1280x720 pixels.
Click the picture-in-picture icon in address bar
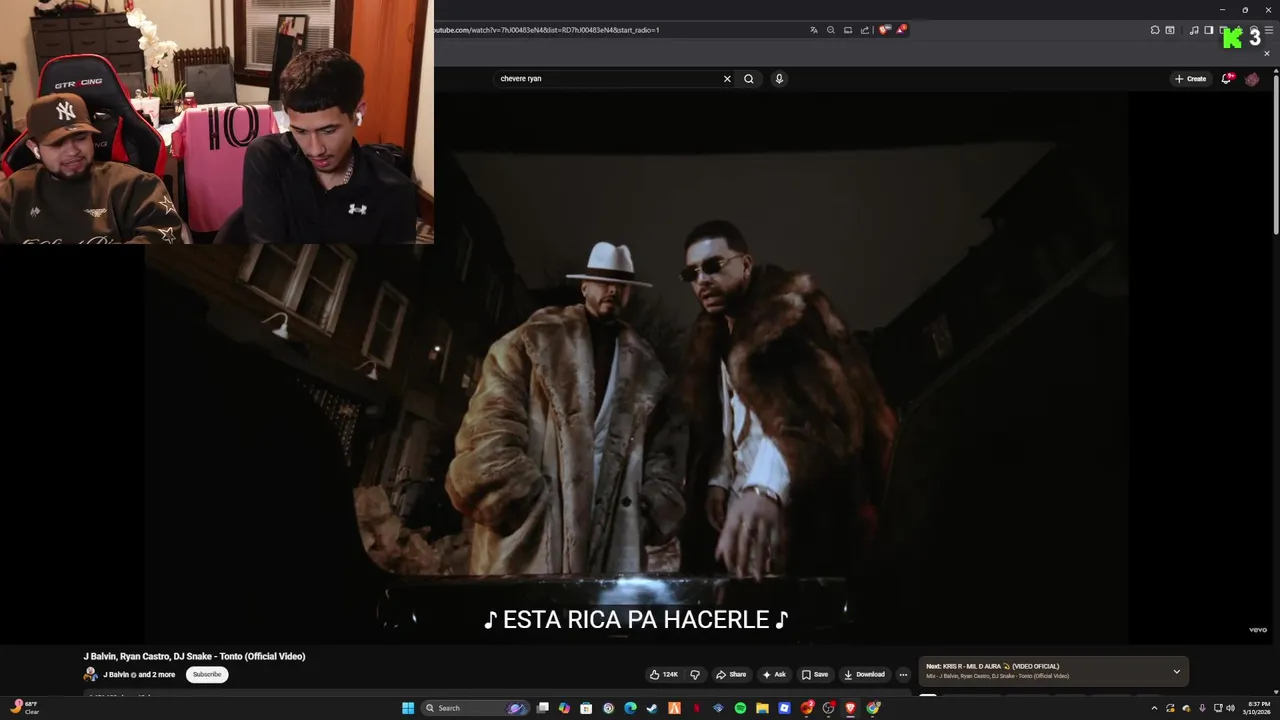(x=848, y=30)
